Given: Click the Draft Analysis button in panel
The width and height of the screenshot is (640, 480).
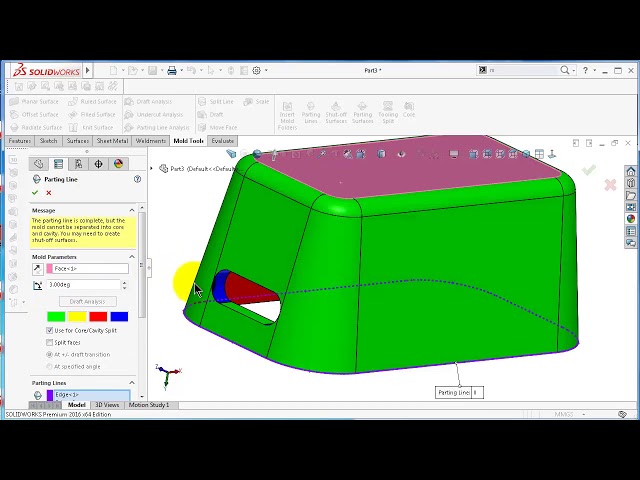Looking at the screenshot, I should [87, 302].
